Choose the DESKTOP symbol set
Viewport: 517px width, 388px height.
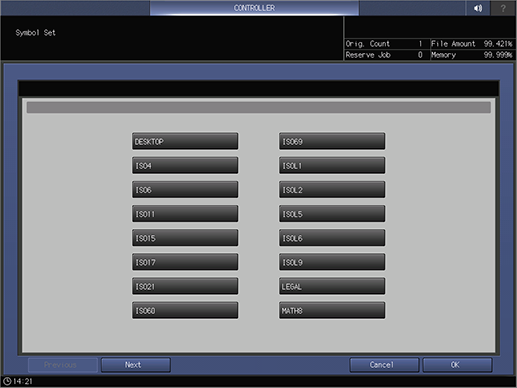click(185, 141)
